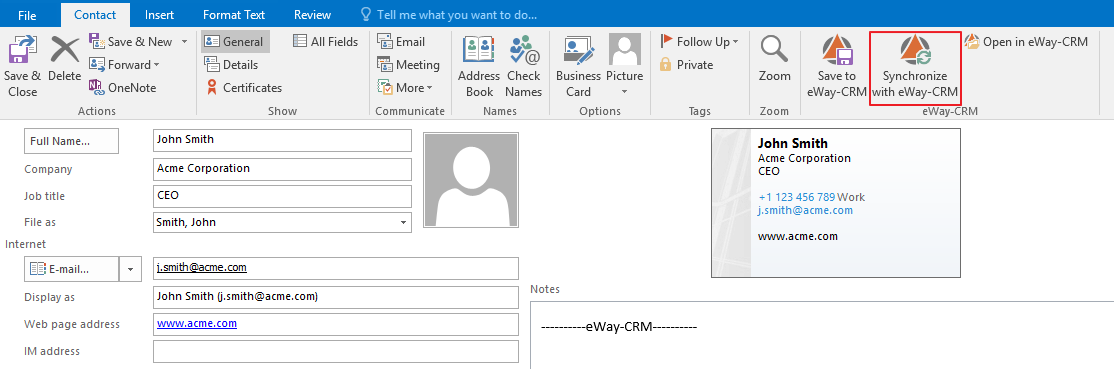Click the email link on business card

(x=805, y=210)
